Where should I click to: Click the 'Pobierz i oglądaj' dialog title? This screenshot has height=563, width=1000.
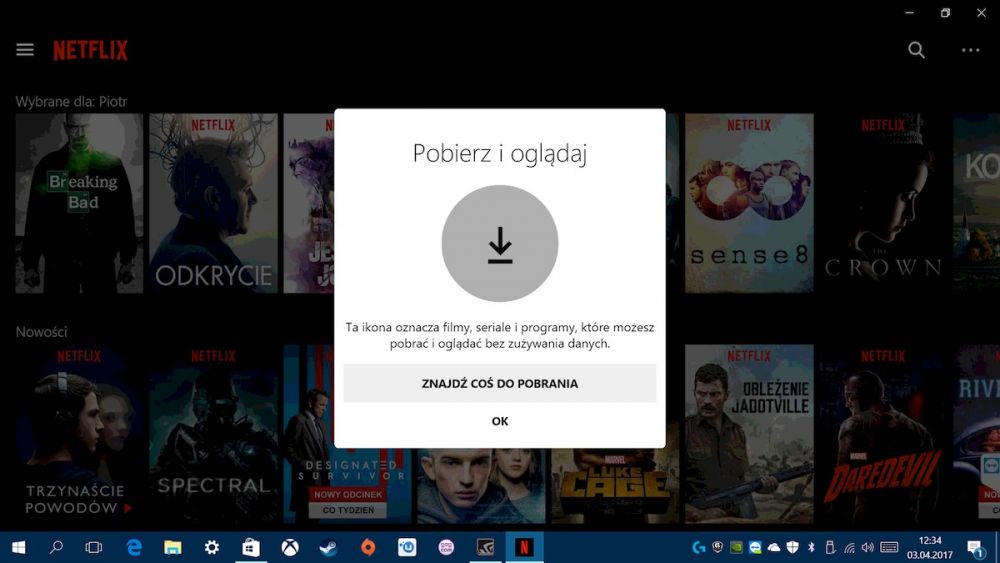click(x=500, y=153)
